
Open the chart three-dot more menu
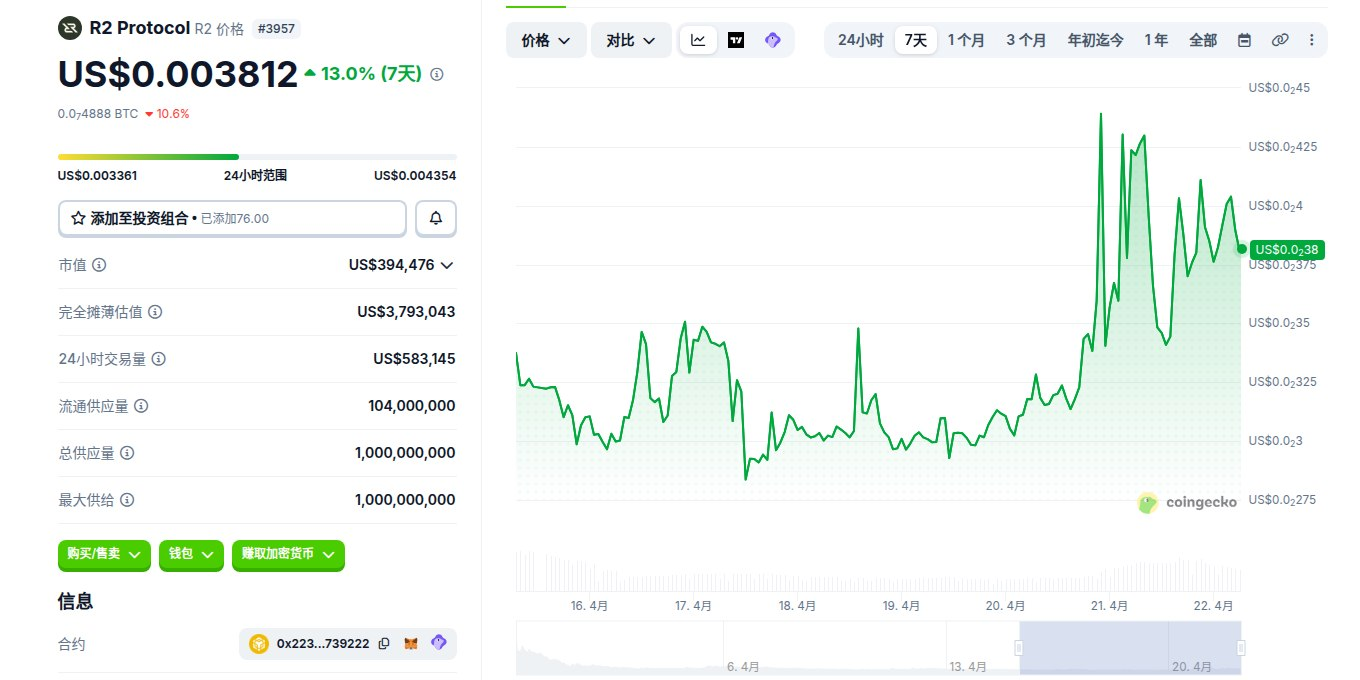[x=1312, y=40]
